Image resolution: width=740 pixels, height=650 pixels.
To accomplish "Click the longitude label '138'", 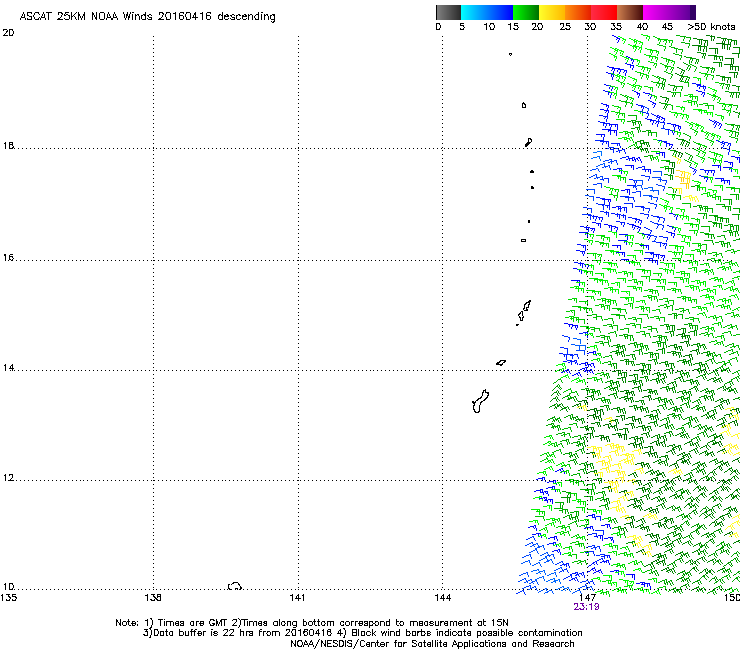I will tap(153, 598).
